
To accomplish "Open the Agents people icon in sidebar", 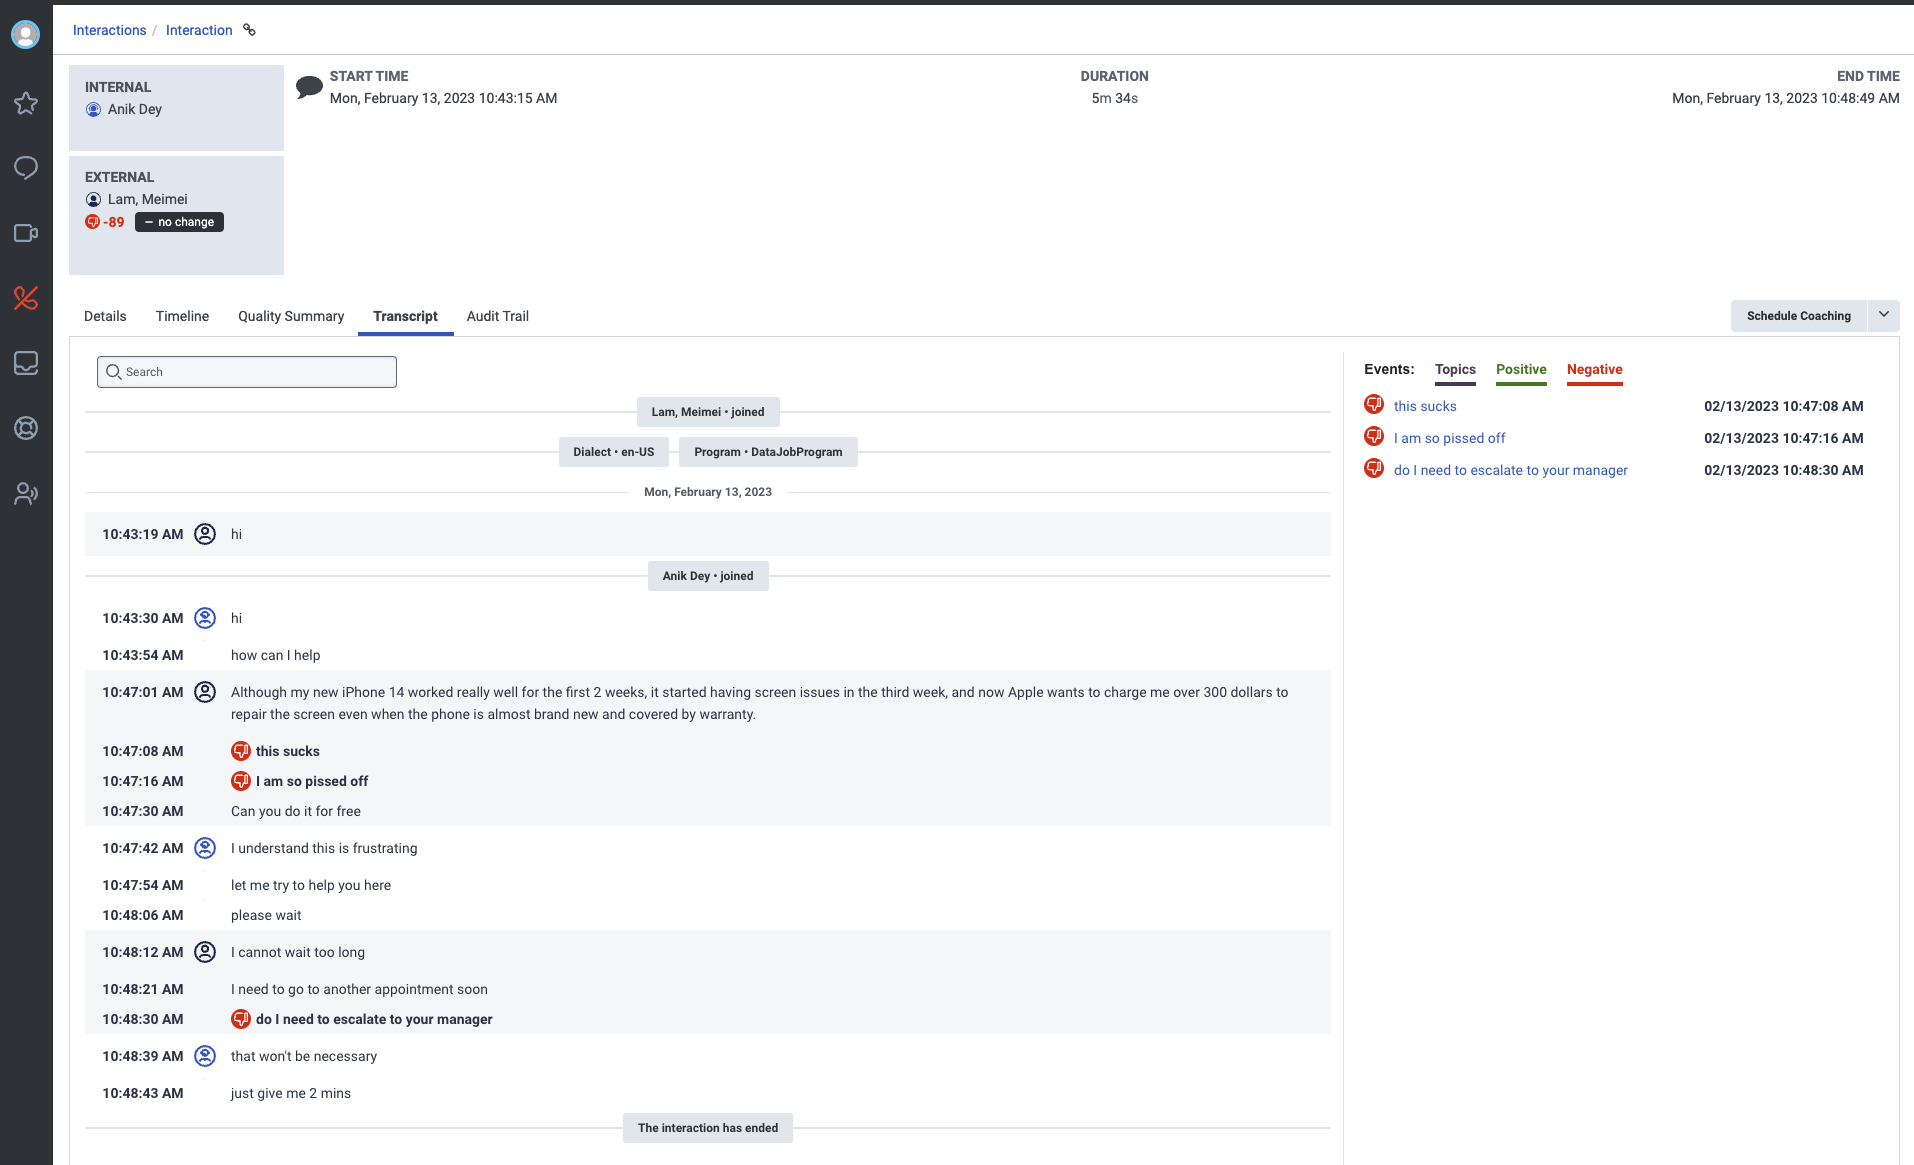I will (x=25, y=493).
